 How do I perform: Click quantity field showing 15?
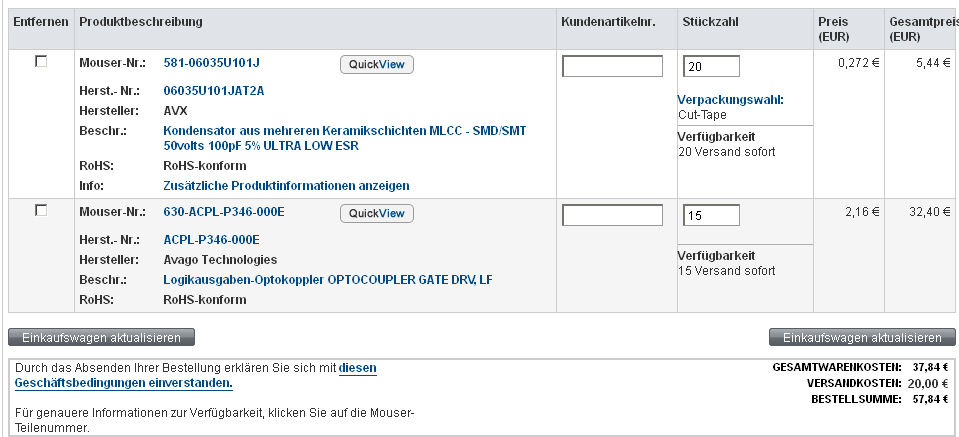pyautogui.click(x=711, y=215)
